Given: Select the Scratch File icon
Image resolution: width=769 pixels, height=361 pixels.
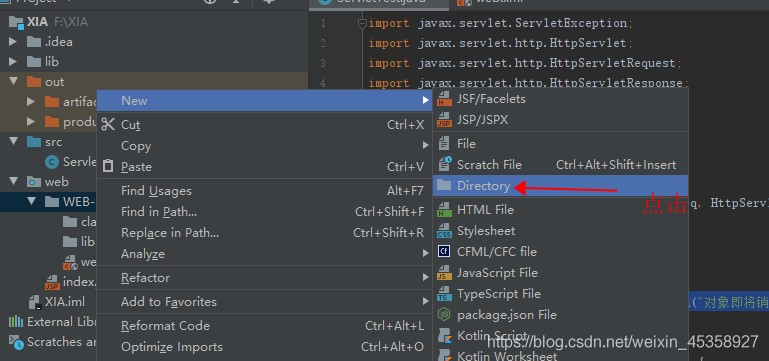Looking at the screenshot, I should tap(444, 164).
